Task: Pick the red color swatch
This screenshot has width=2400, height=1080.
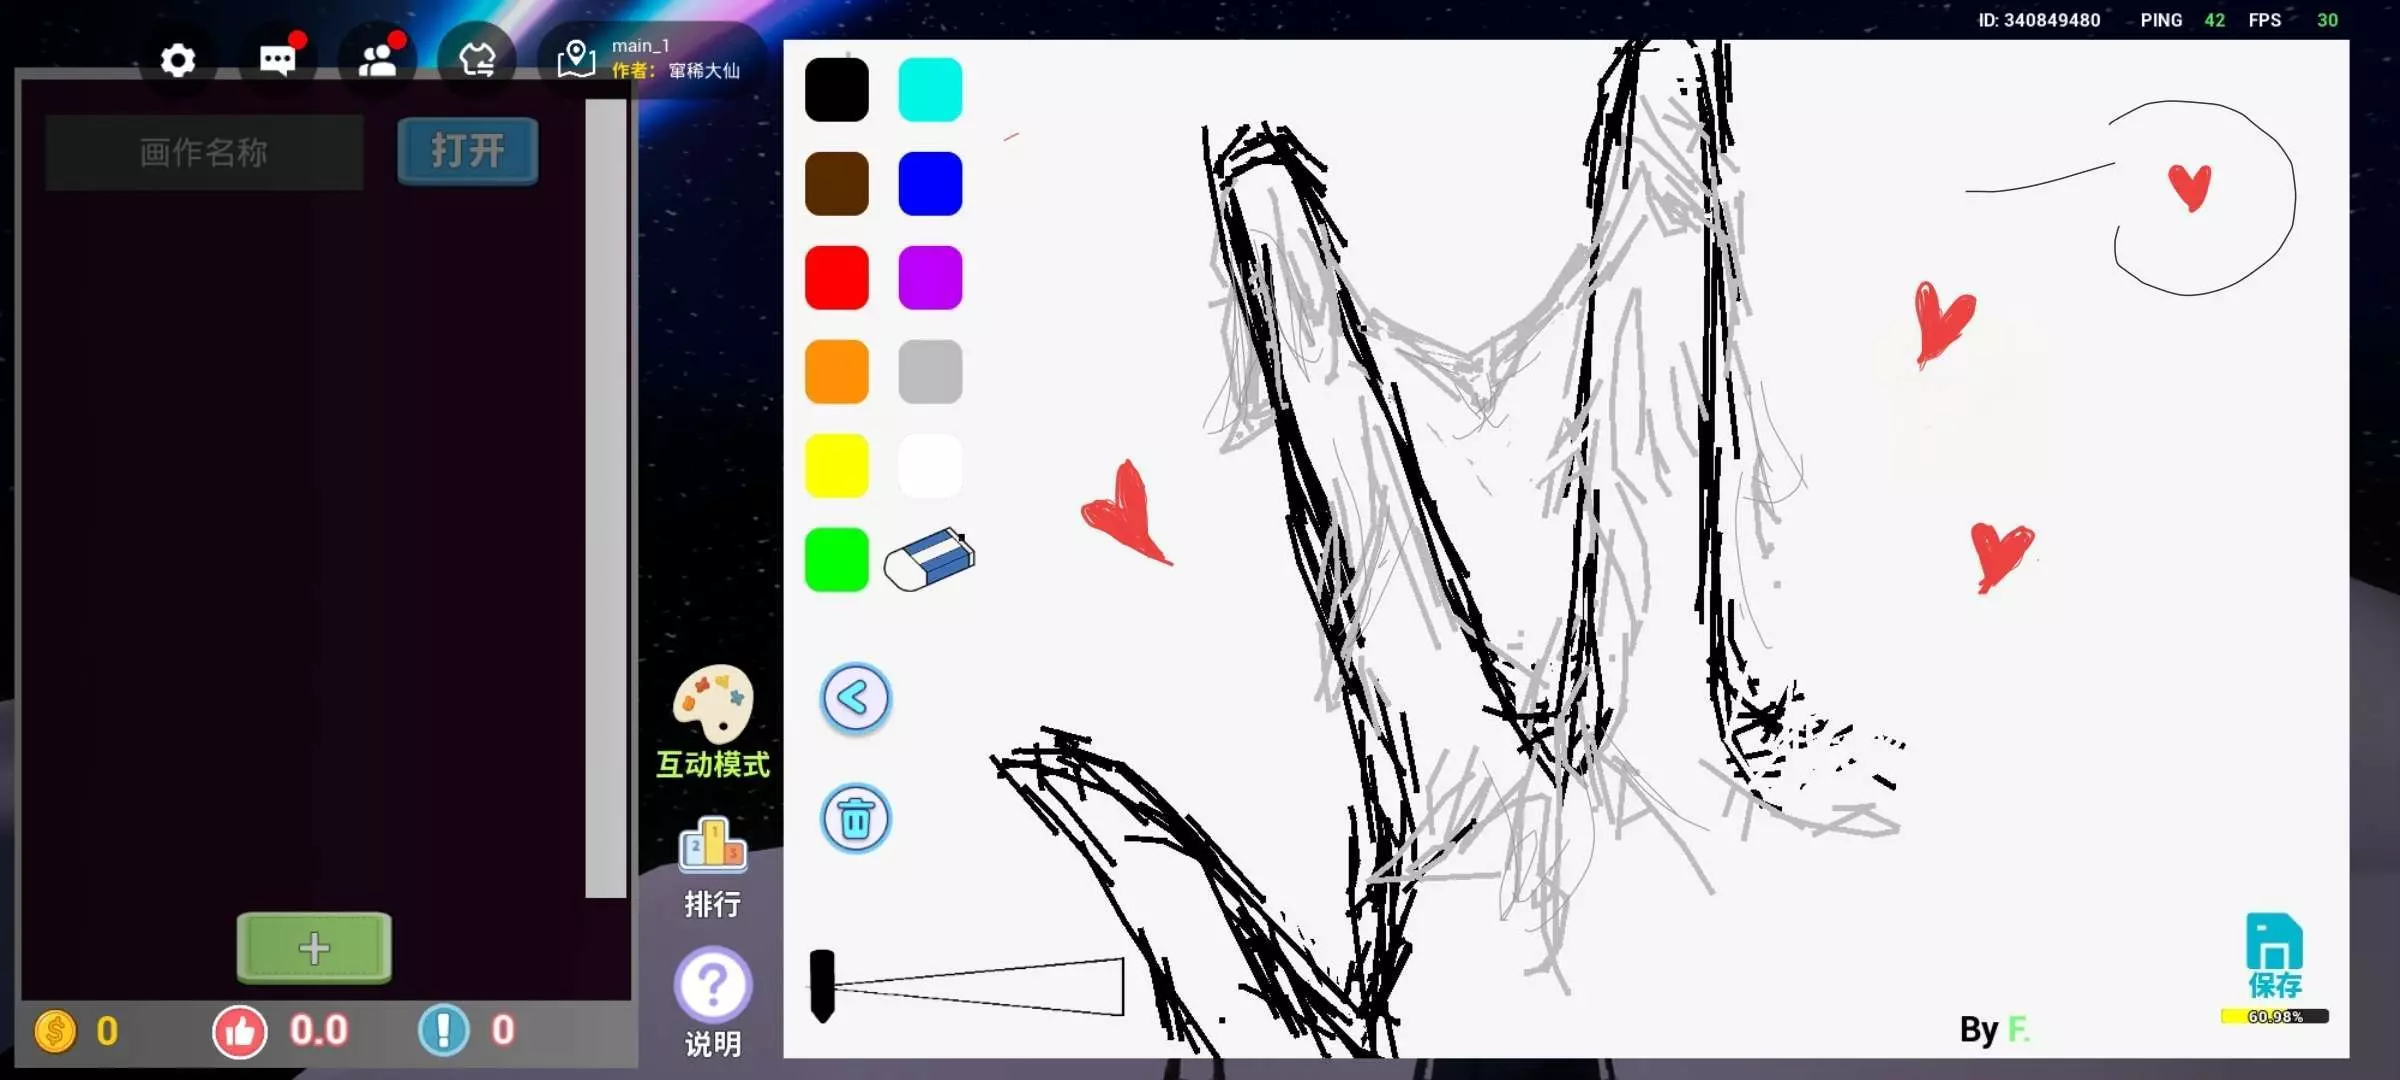Action: (x=837, y=278)
